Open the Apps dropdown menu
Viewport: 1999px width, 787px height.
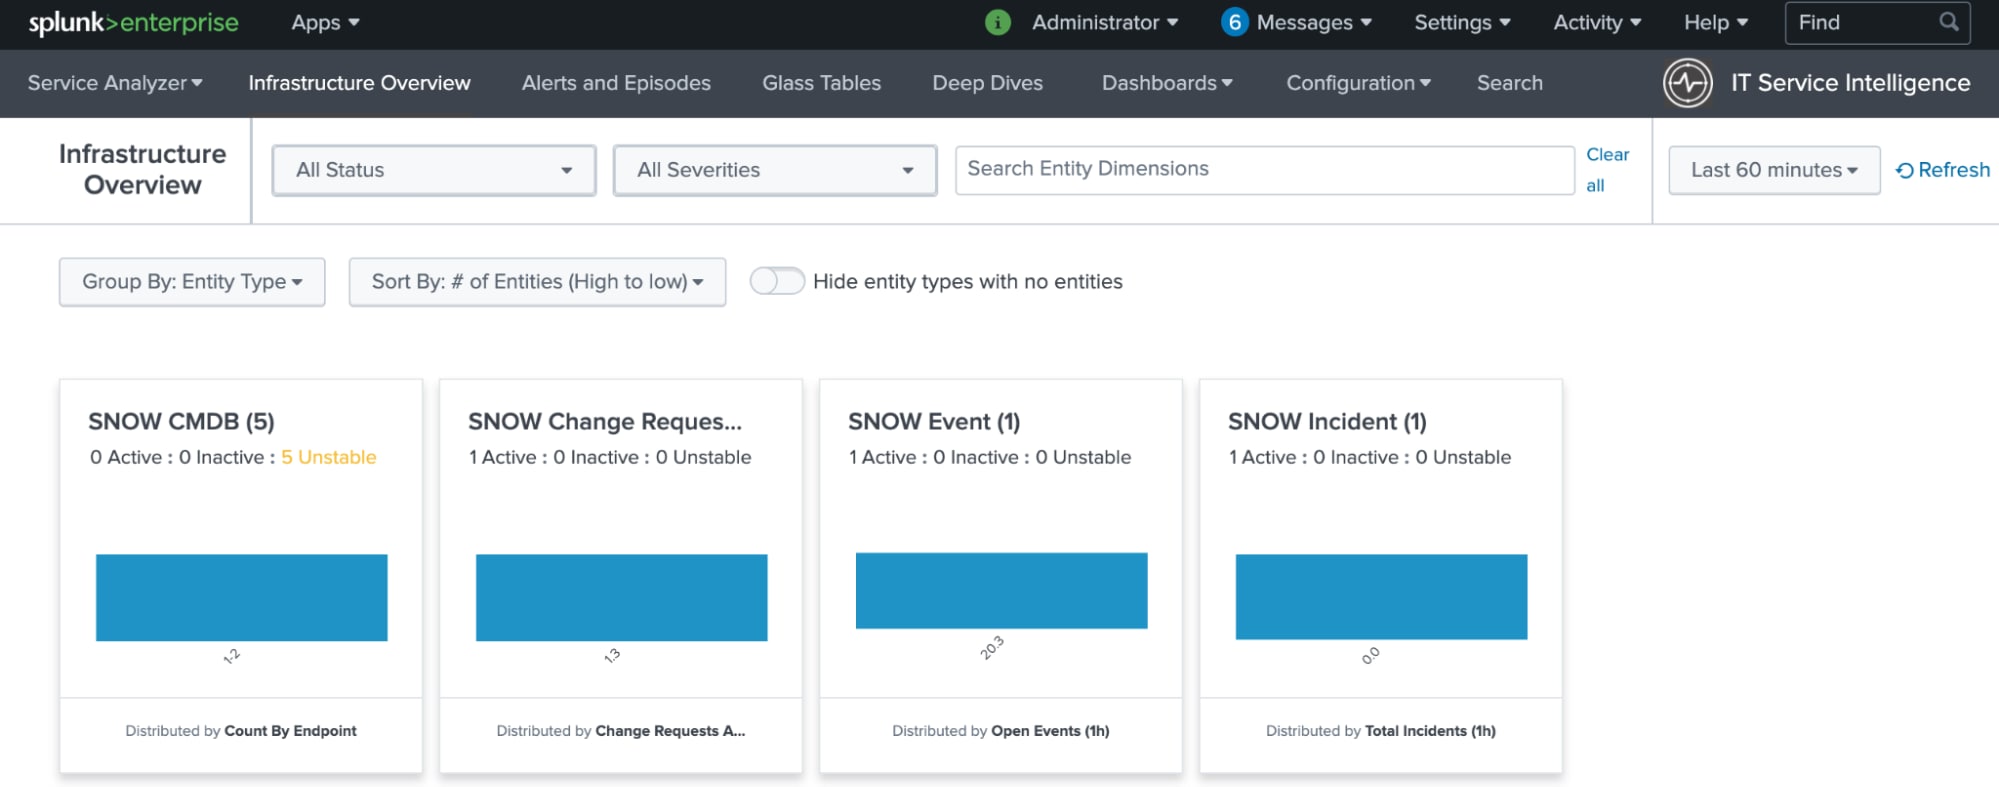(325, 22)
